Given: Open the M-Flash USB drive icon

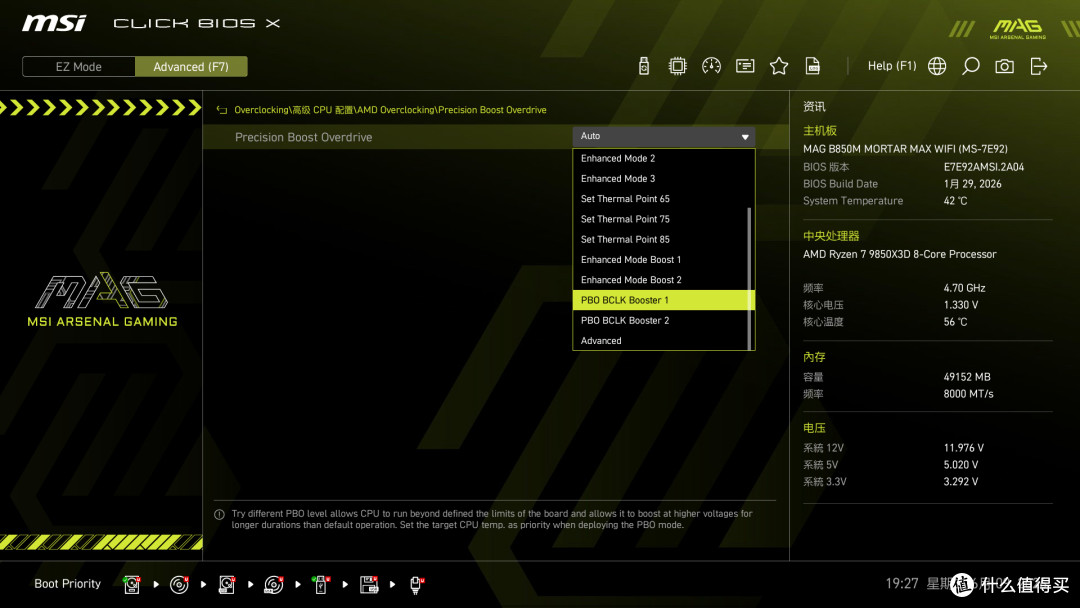Looking at the screenshot, I should (644, 66).
